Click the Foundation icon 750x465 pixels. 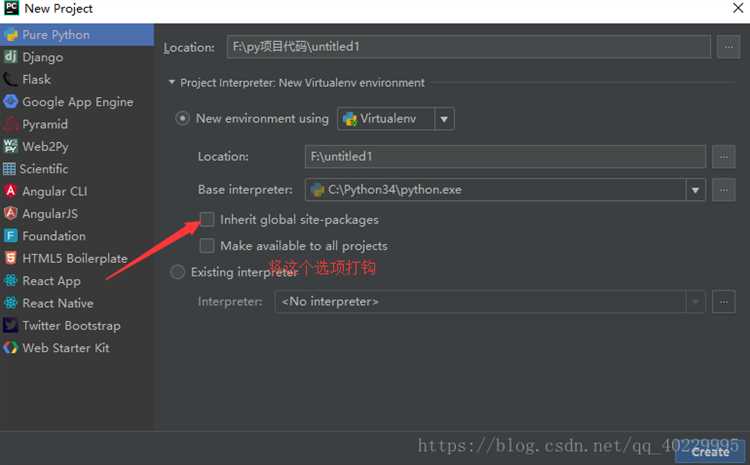point(11,236)
